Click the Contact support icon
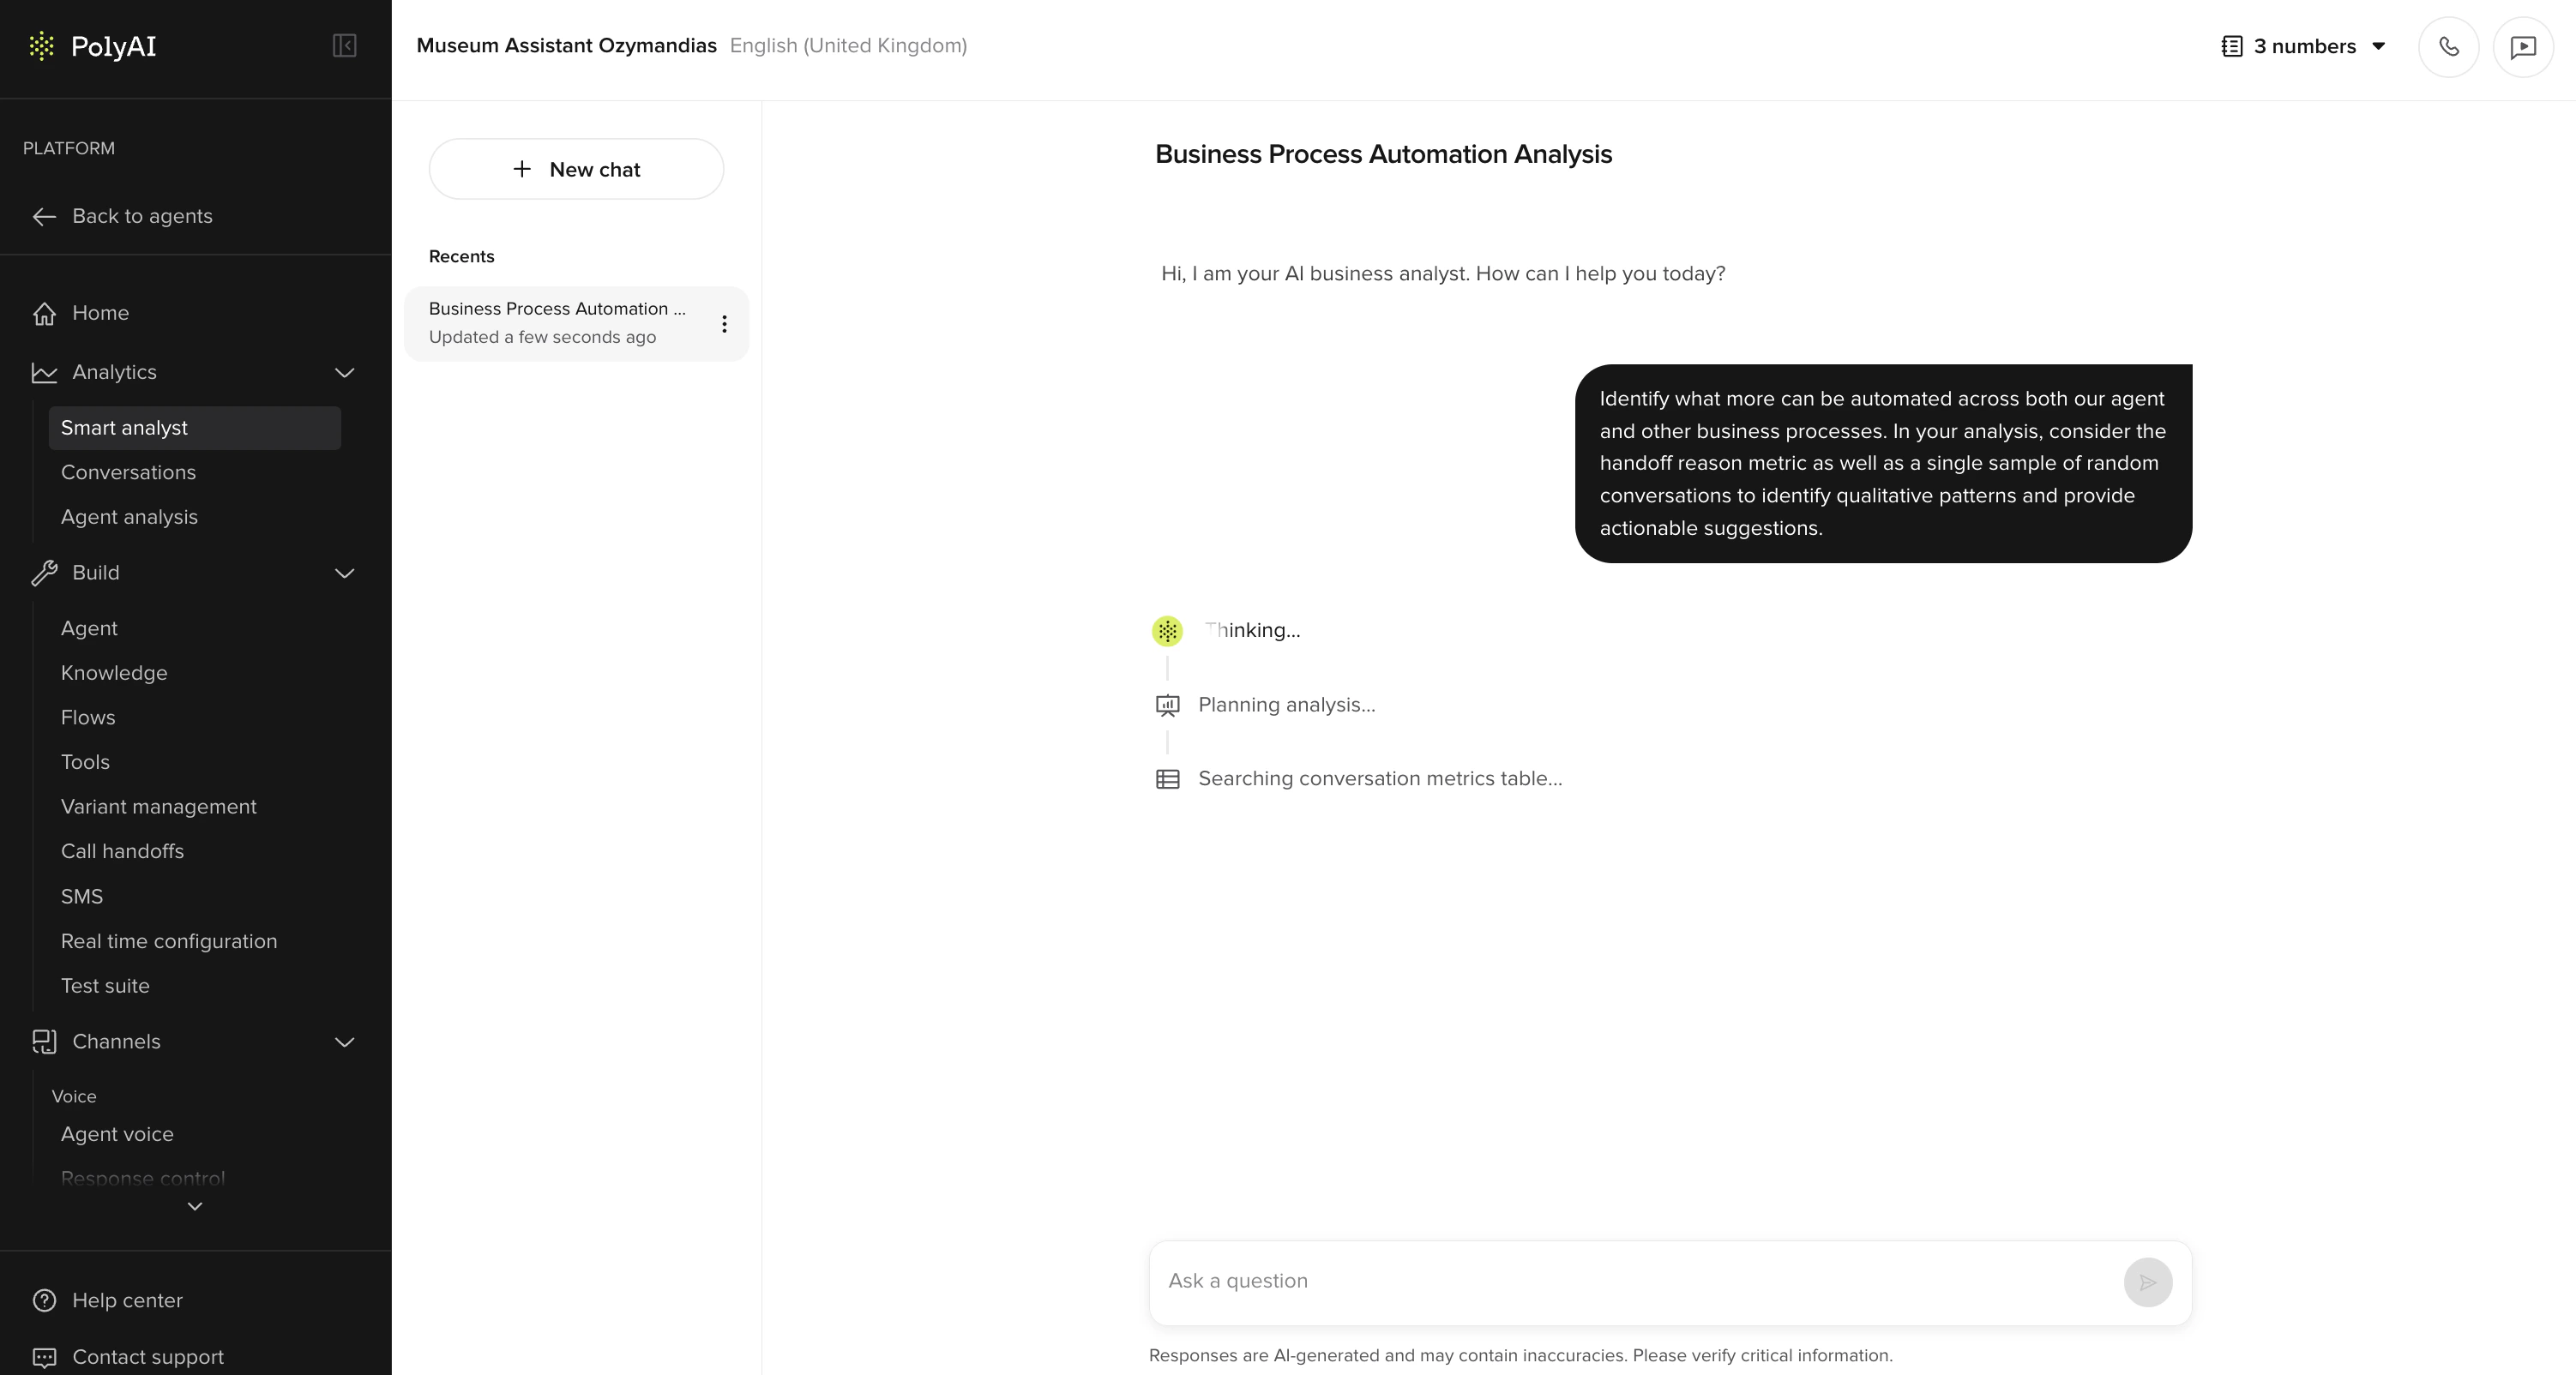This screenshot has height=1375, width=2576. click(x=45, y=1356)
